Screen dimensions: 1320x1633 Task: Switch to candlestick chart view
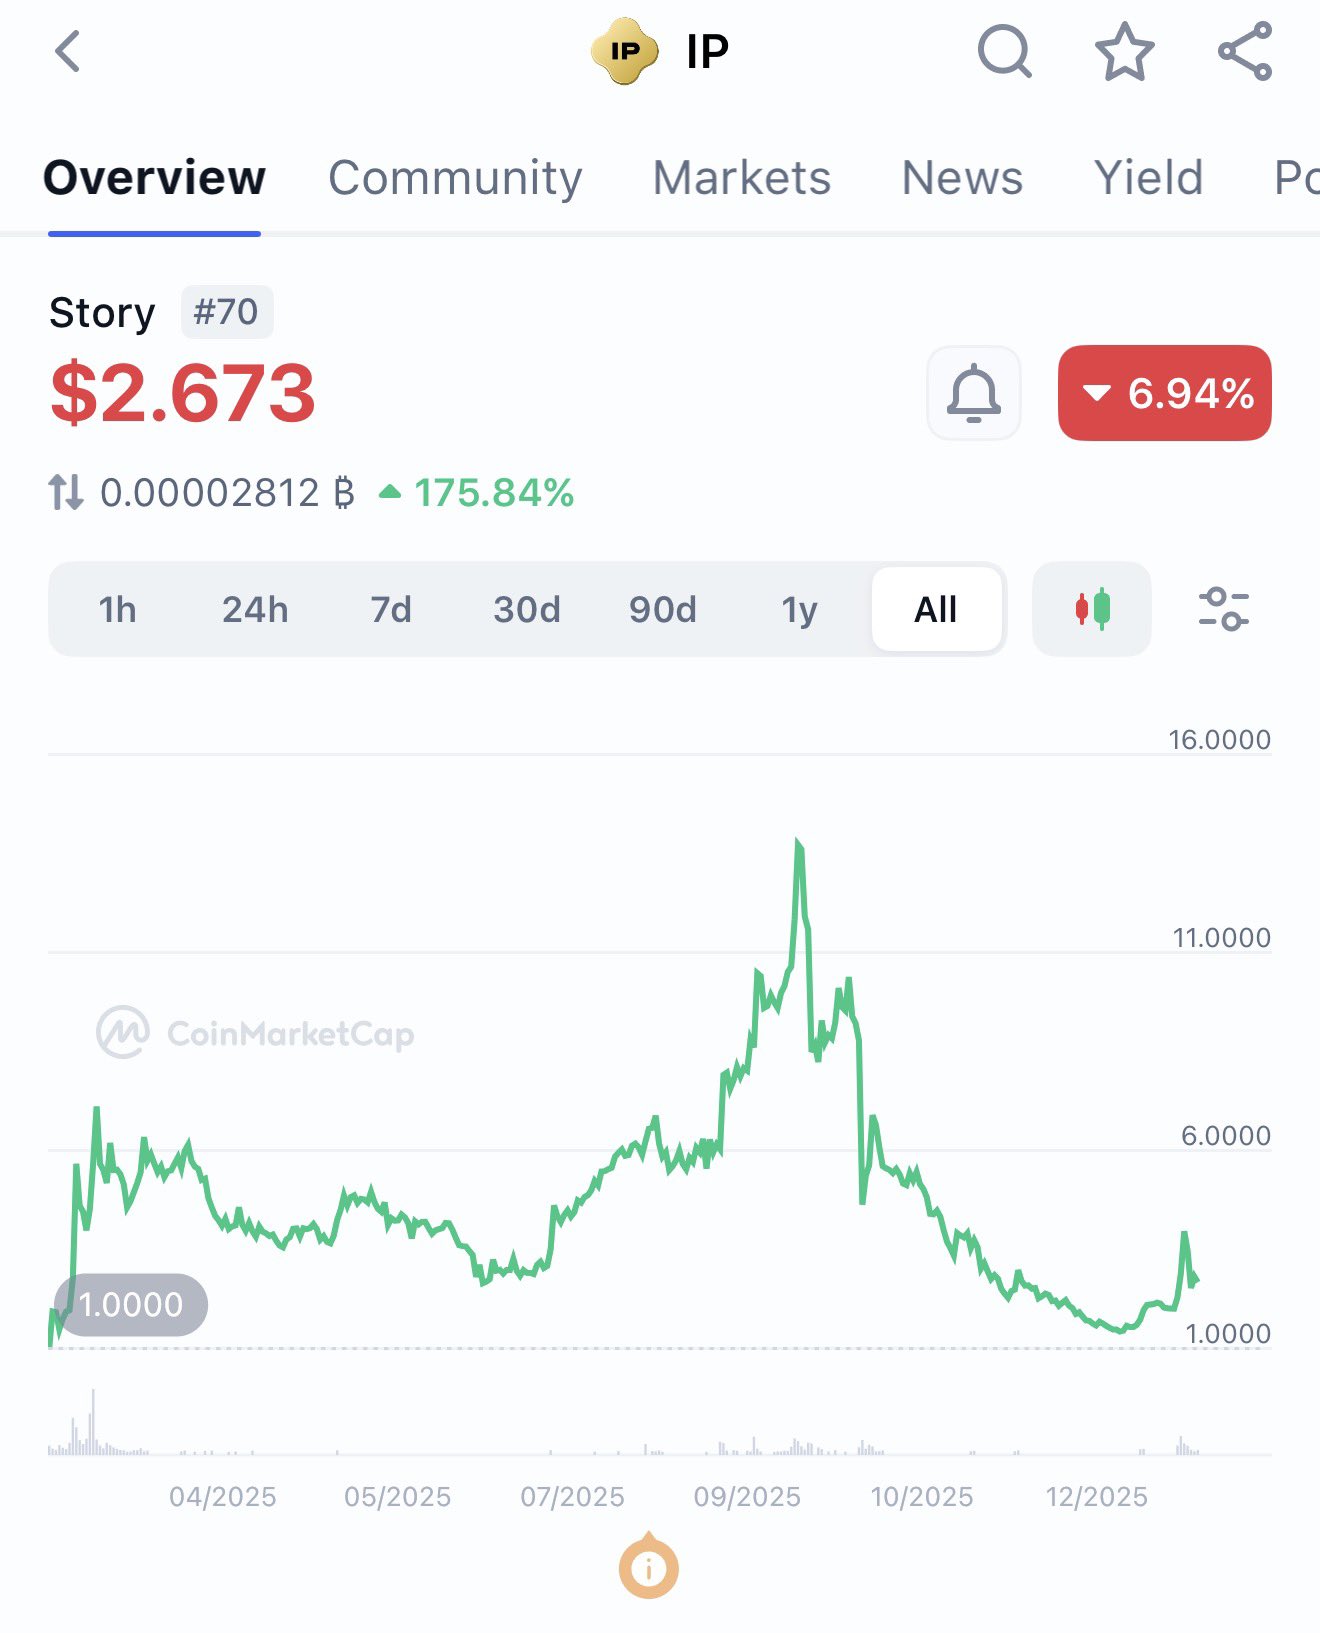1092,609
